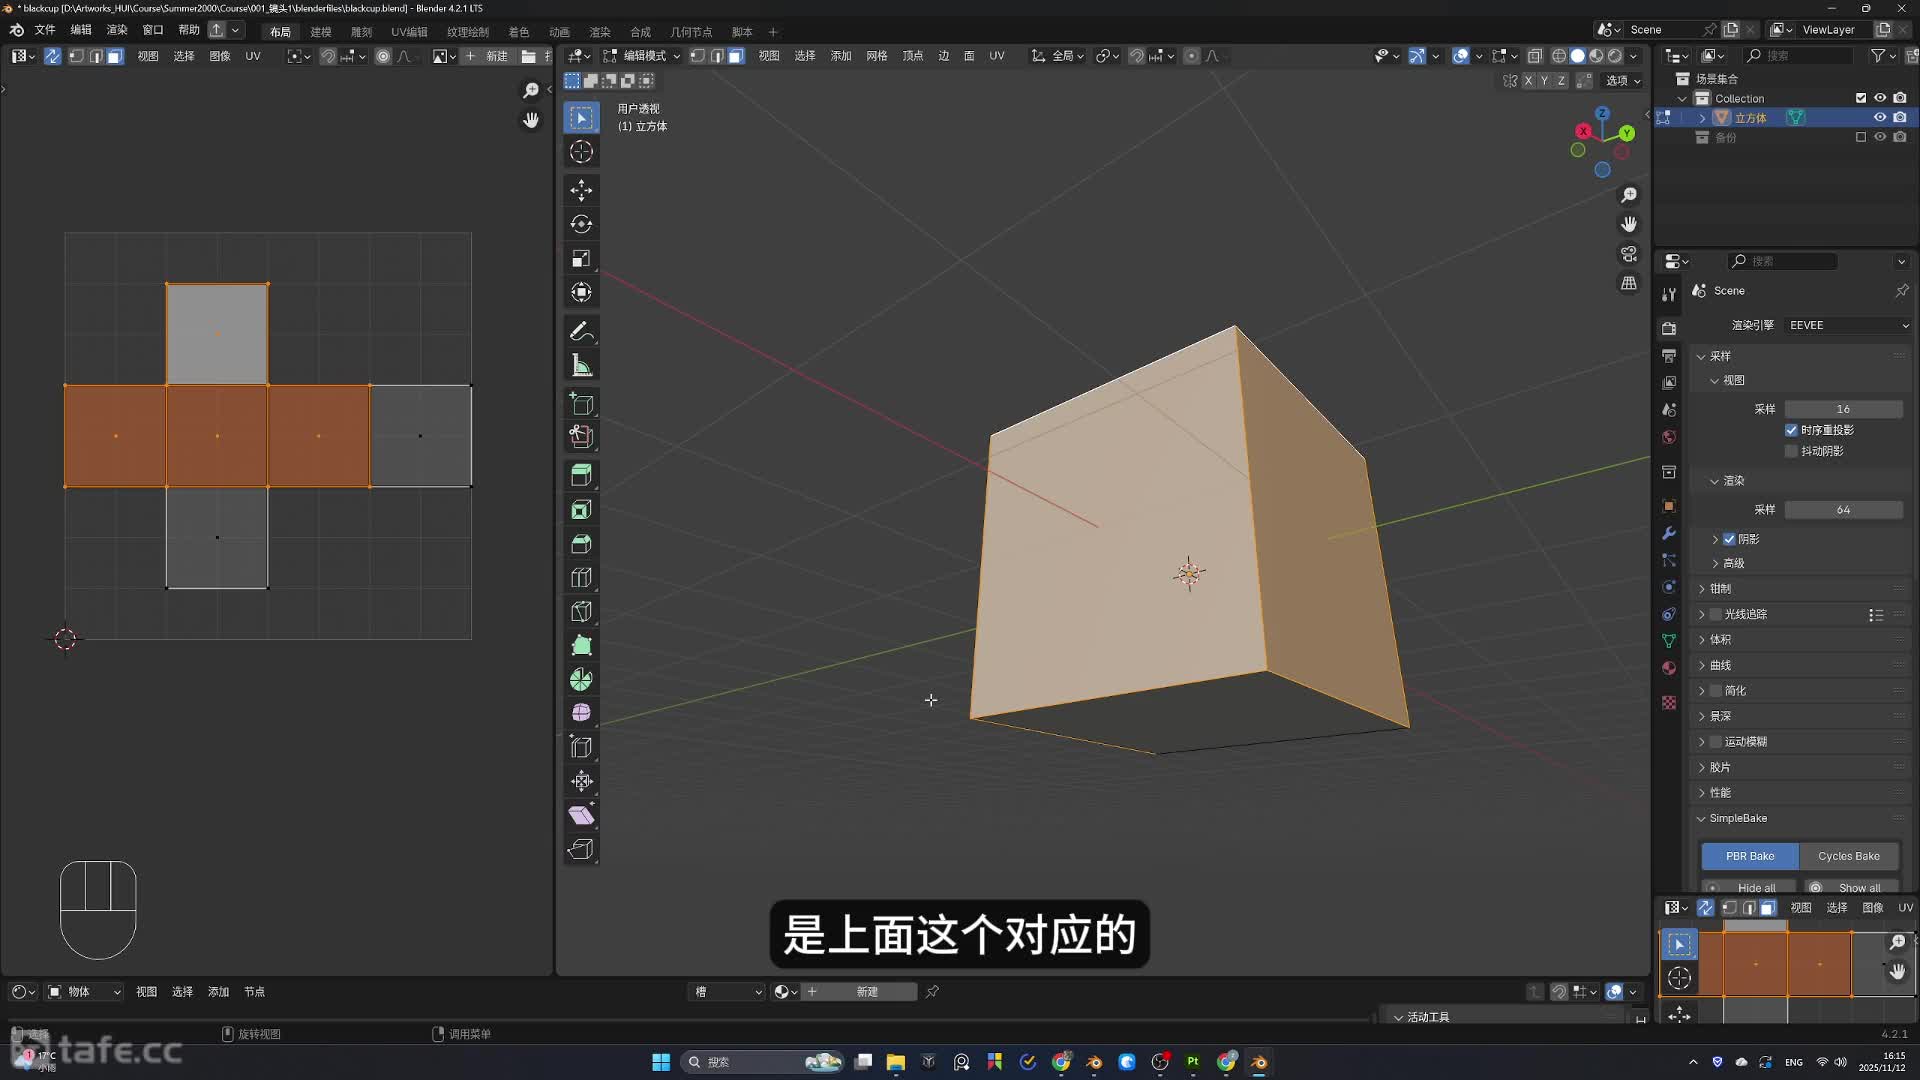
Task: Pick the 3D Cursor tool
Action: pos(581,152)
